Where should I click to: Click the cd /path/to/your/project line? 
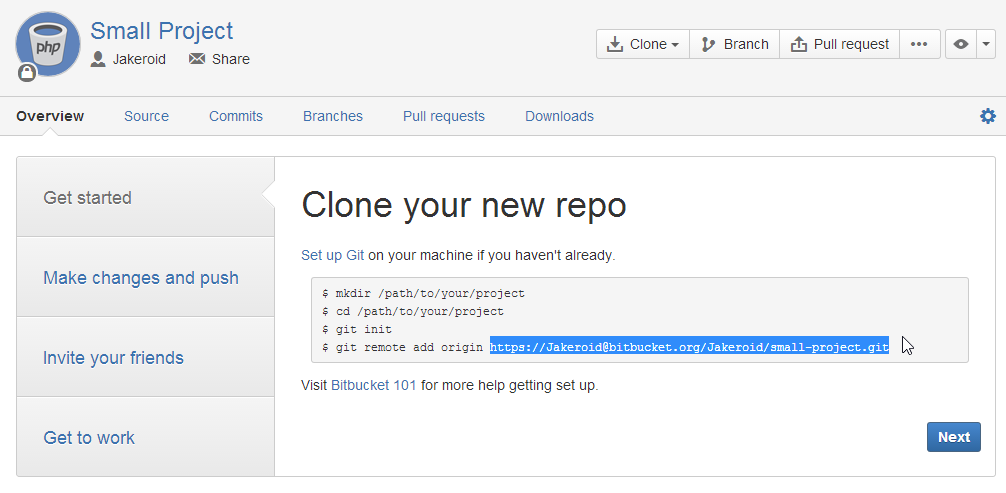[413, 311]
